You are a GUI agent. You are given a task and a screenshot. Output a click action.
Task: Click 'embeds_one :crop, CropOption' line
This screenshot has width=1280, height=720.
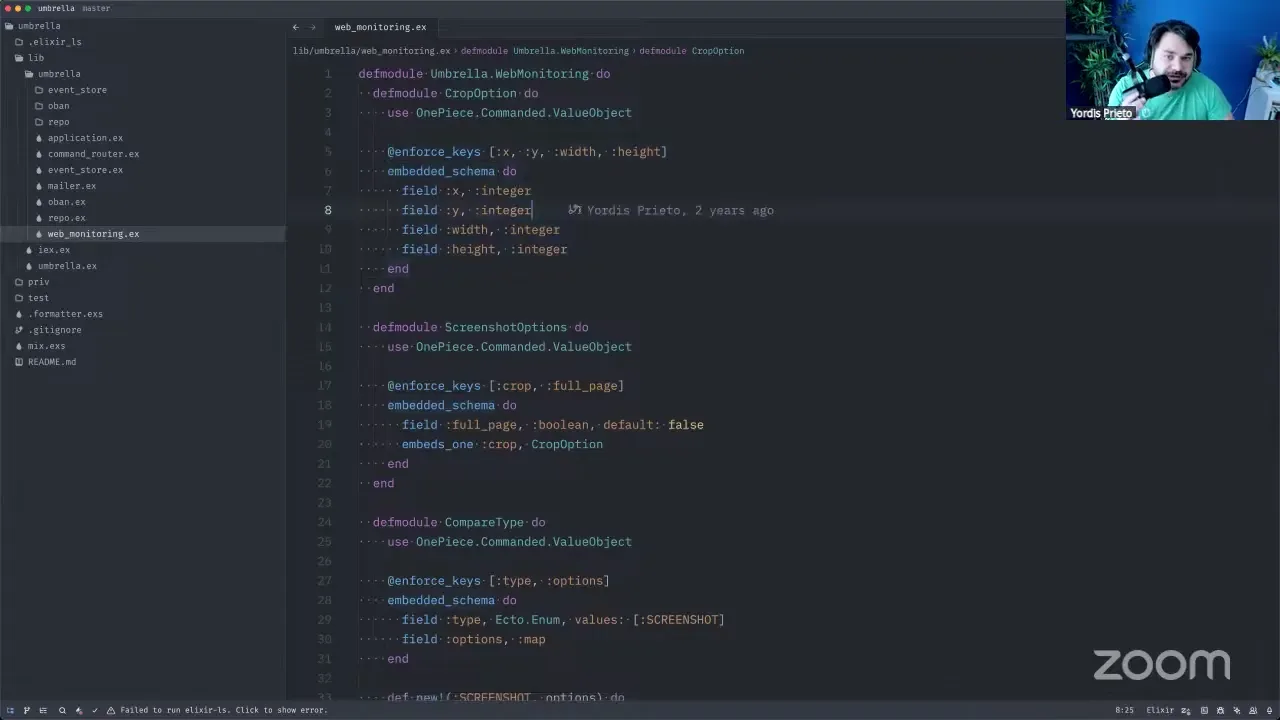pos(502,445)
